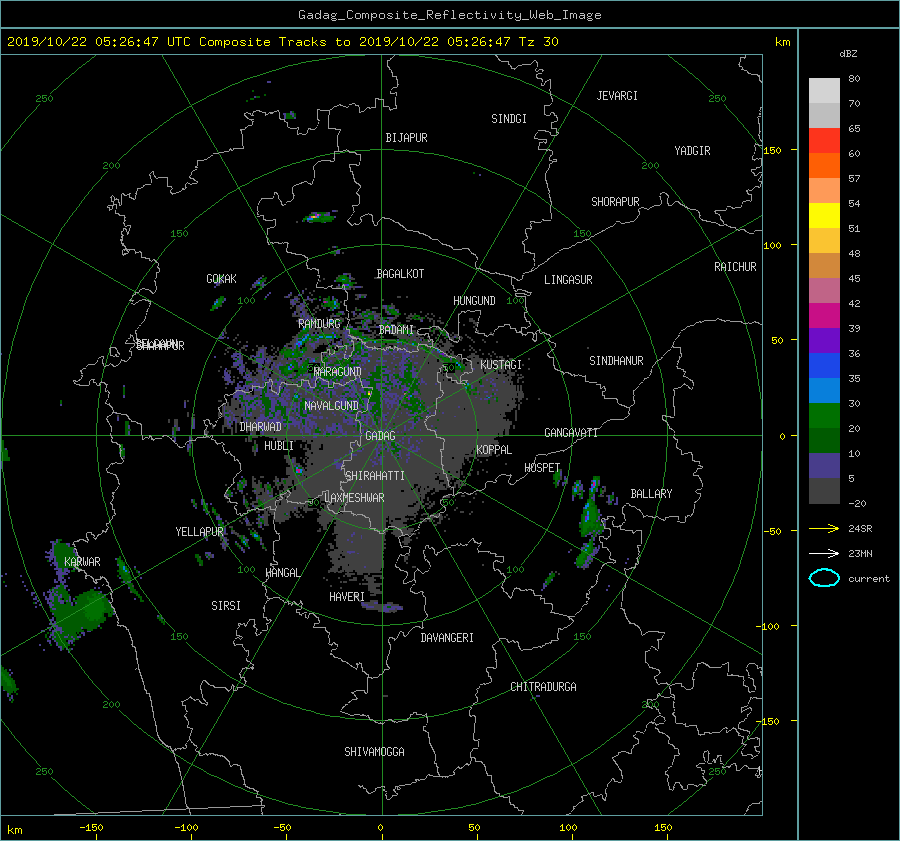
Task: Click the white 23MN arrow legend icon
Action: tap(824, 553)
